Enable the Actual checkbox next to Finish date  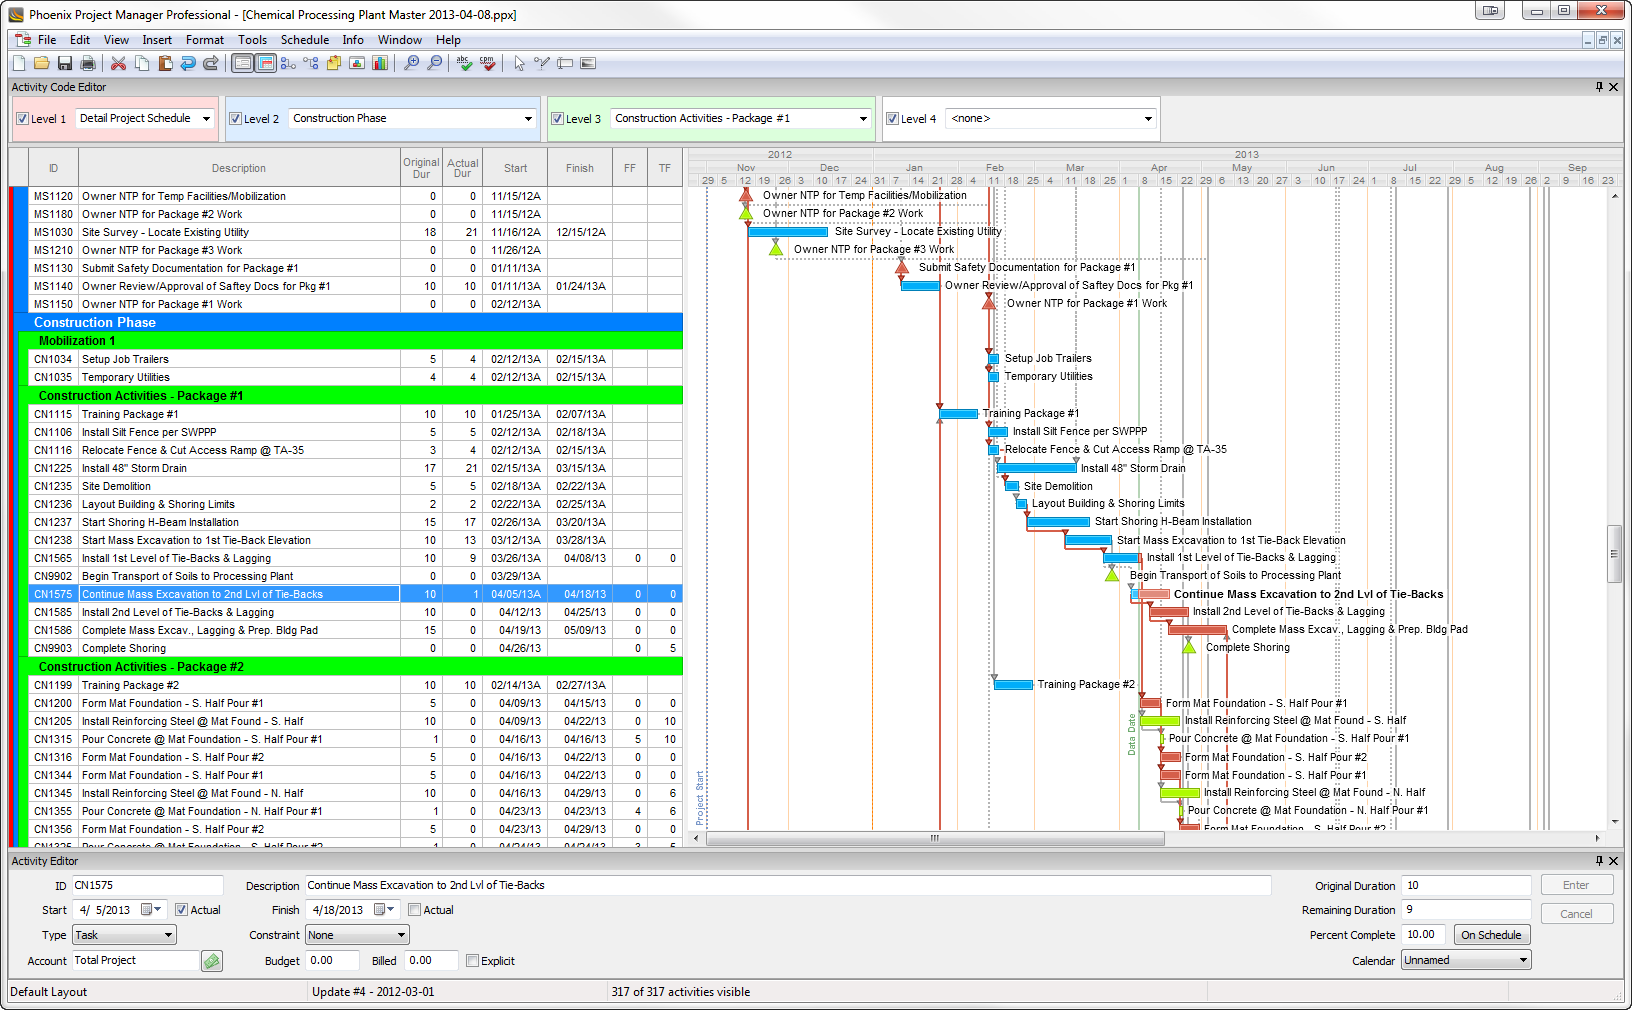pyautogui.click(x=414, y=910)
